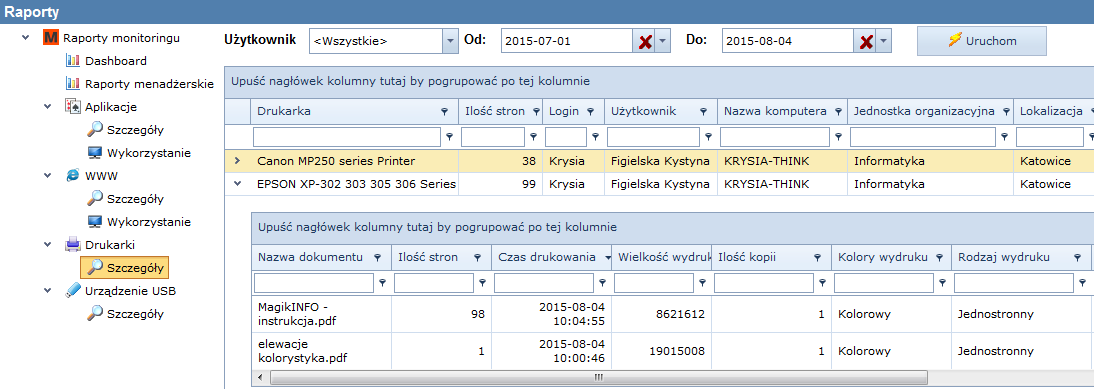Run the report with Uruchom button
Viewport: 1094px width, 389px height.
click(x=982, y=41)
